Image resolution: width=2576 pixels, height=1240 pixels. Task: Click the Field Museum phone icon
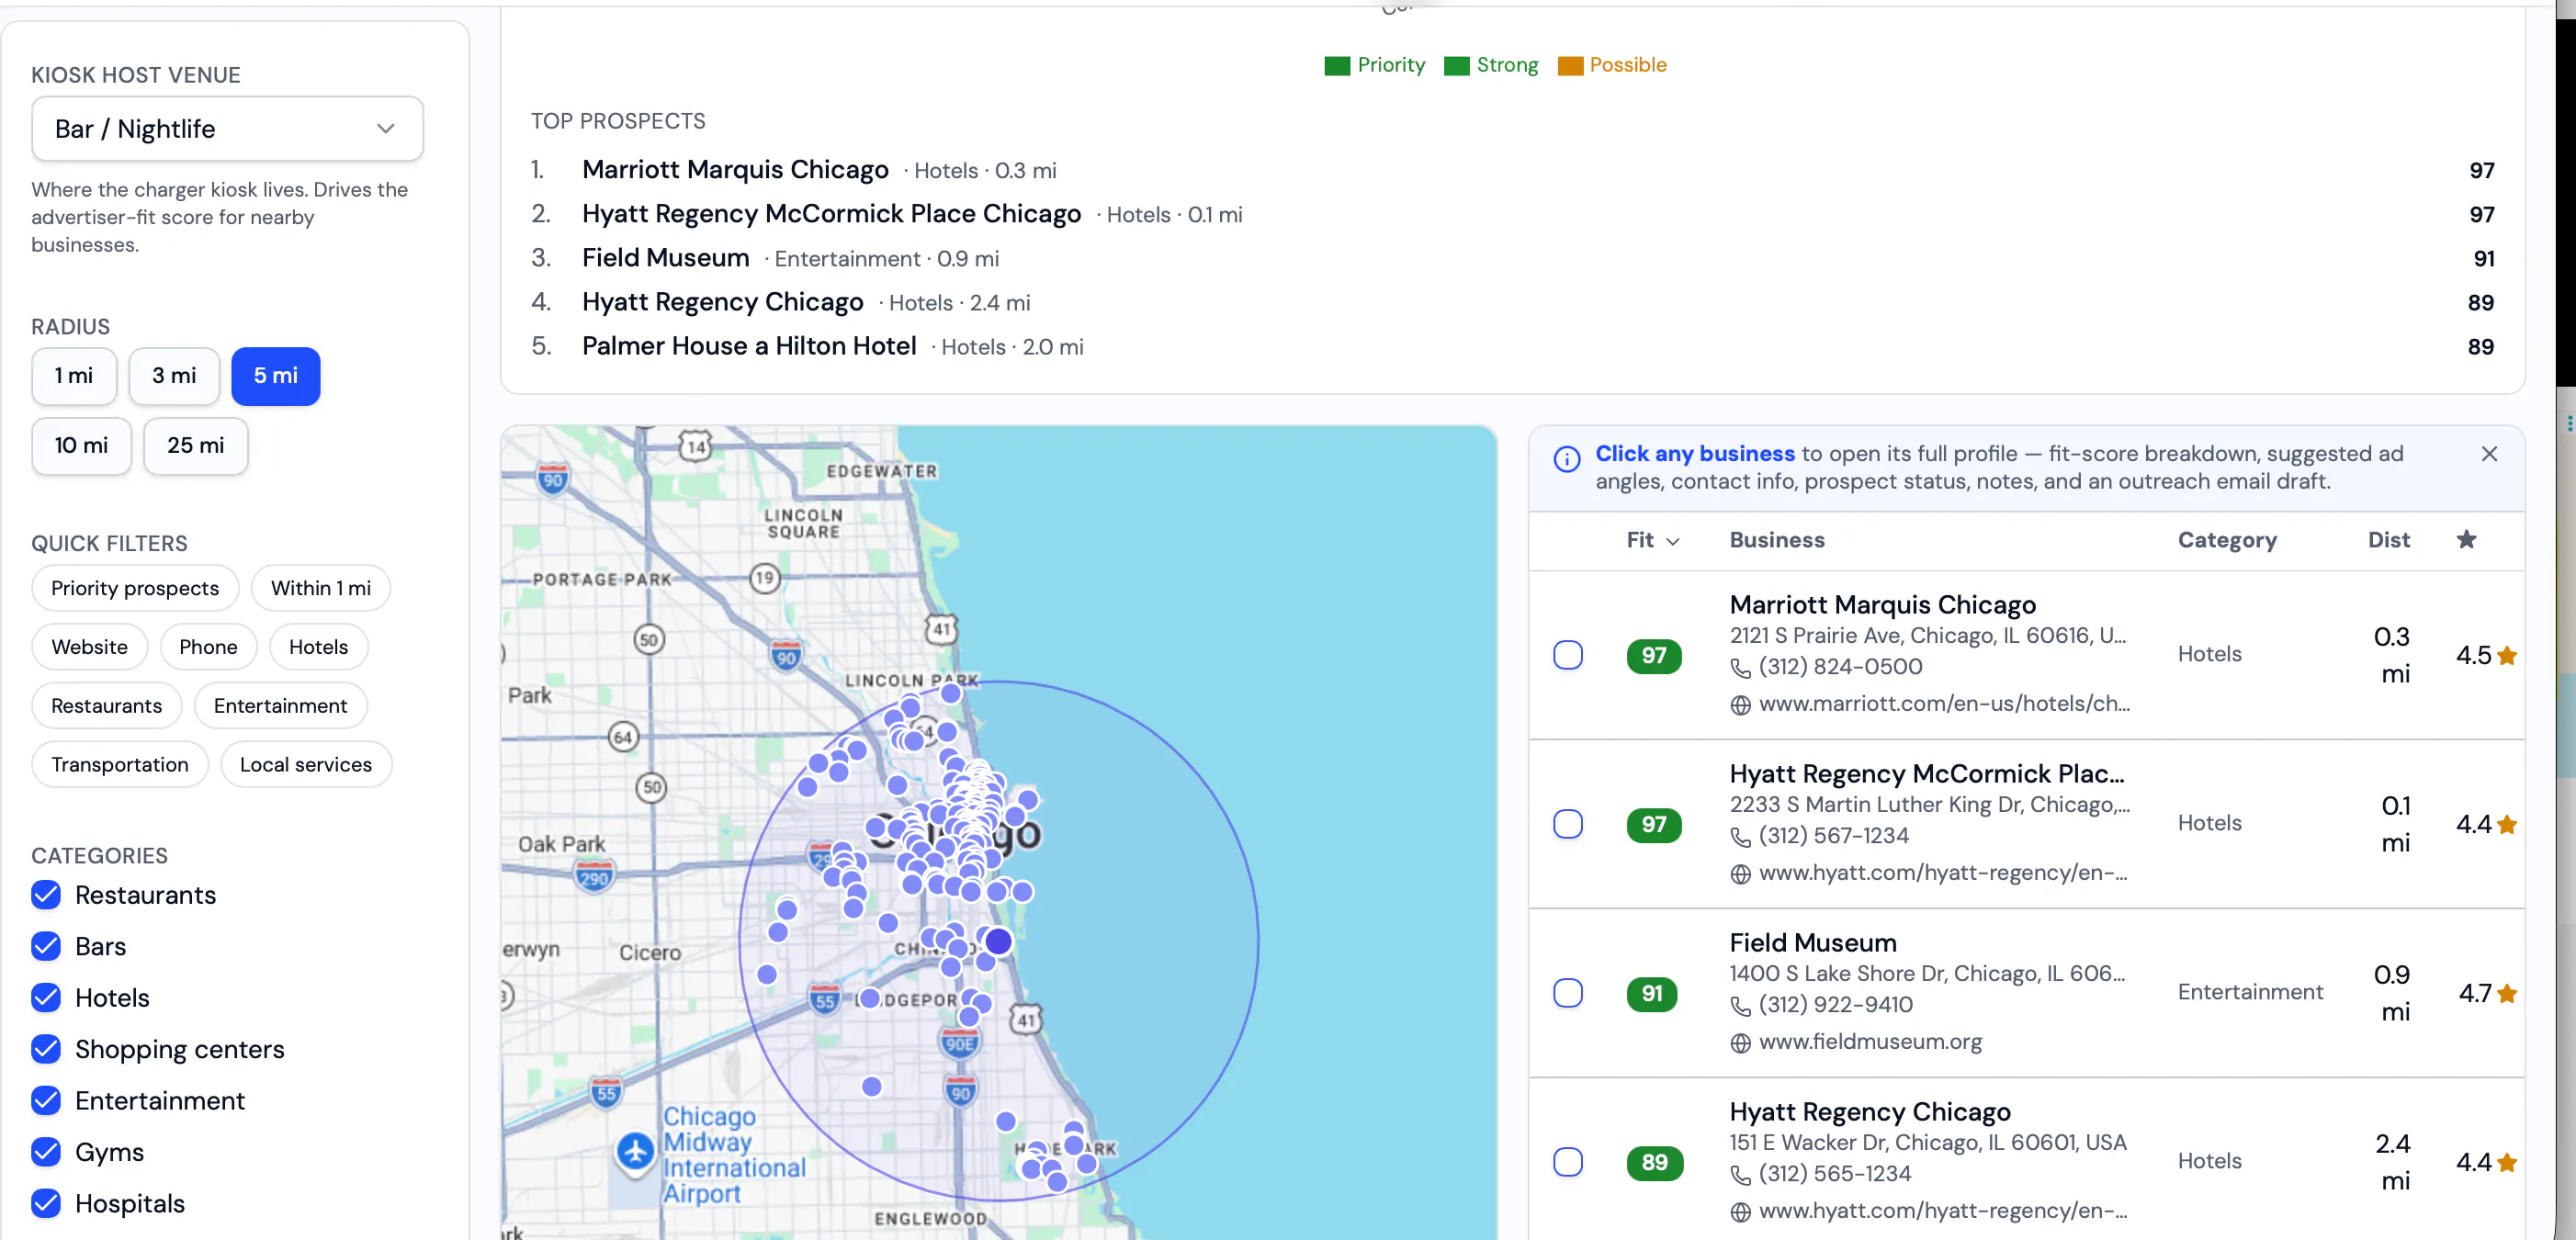tap(1740, 1006)
